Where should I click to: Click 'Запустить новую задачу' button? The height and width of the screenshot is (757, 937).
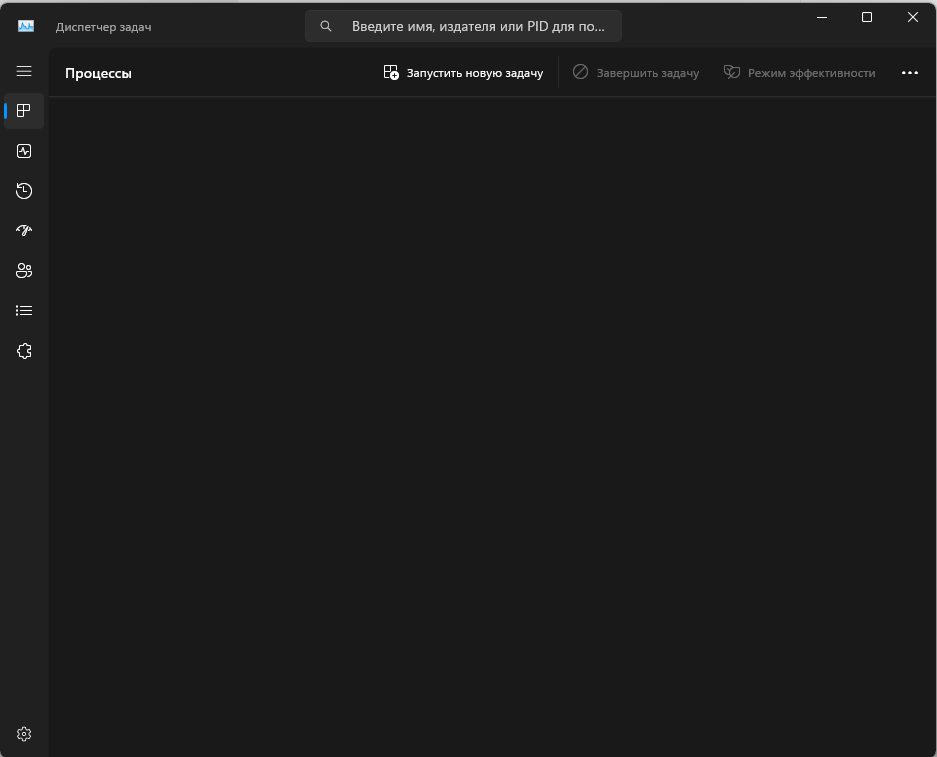click(463, 73)
